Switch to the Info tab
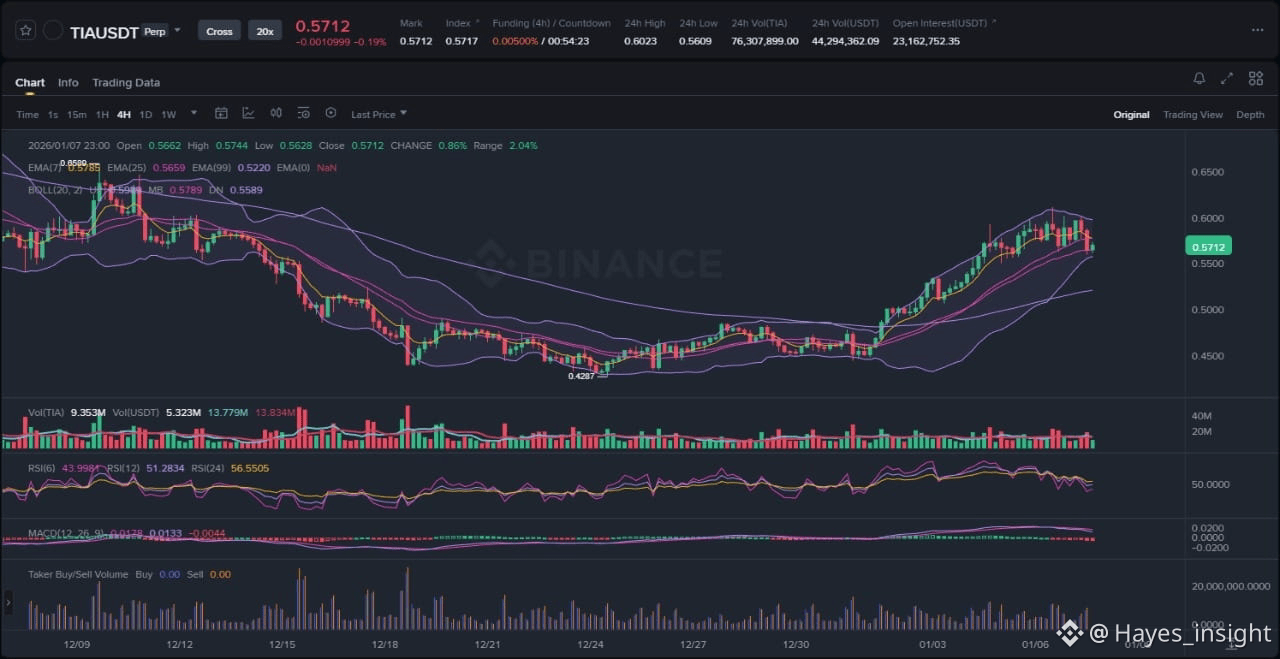Screen dimensions: 1280x659 click(68, 83)
